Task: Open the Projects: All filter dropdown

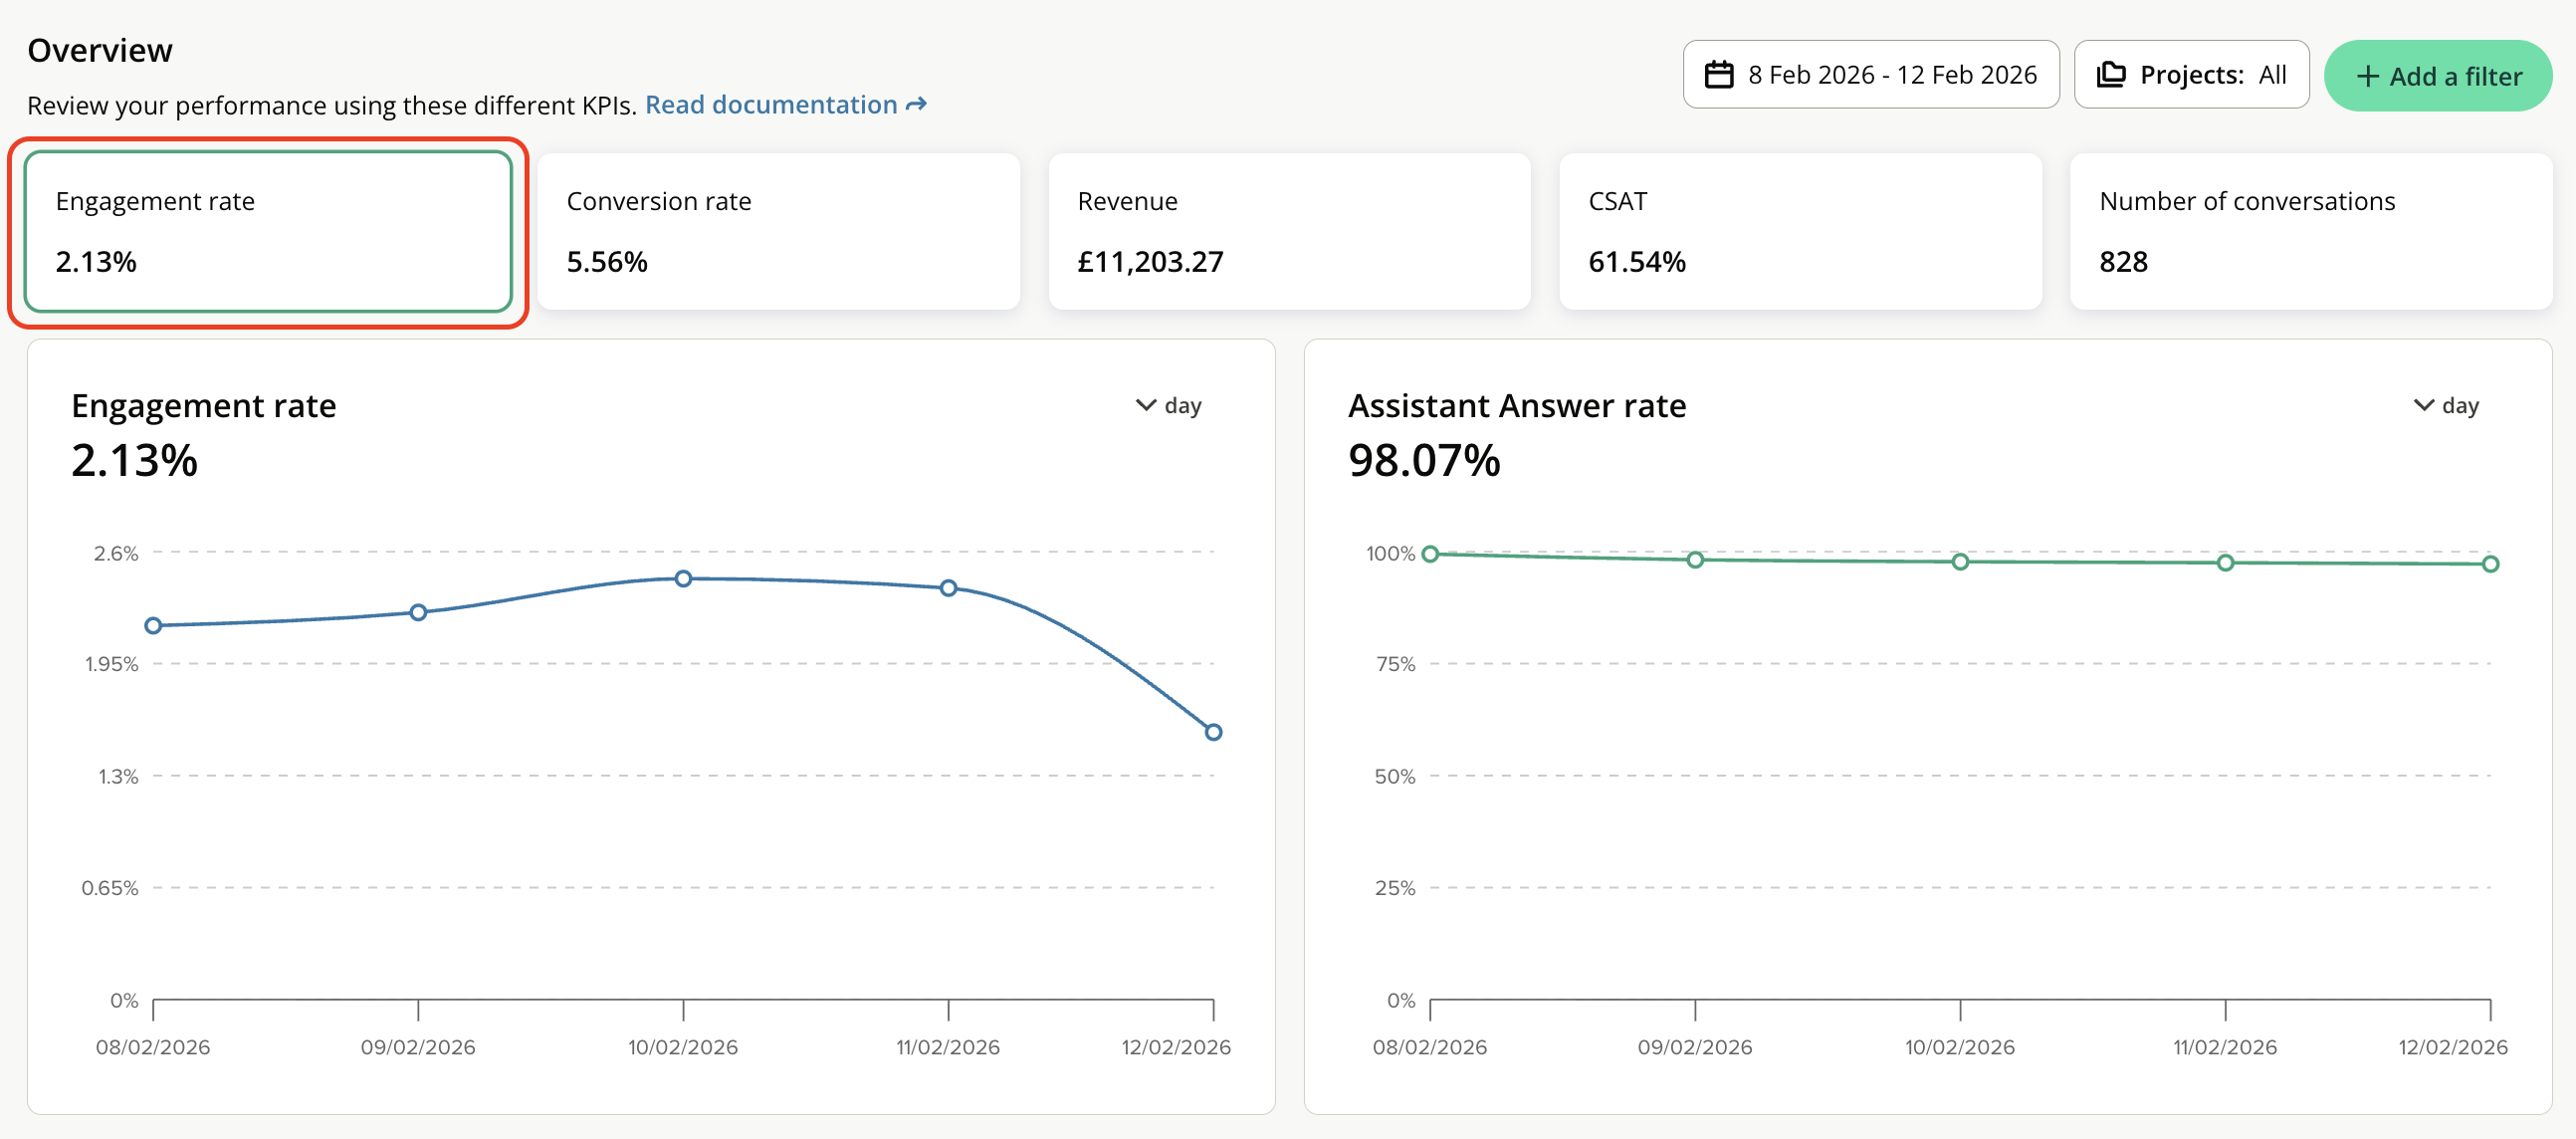Action: point(2190,75)
